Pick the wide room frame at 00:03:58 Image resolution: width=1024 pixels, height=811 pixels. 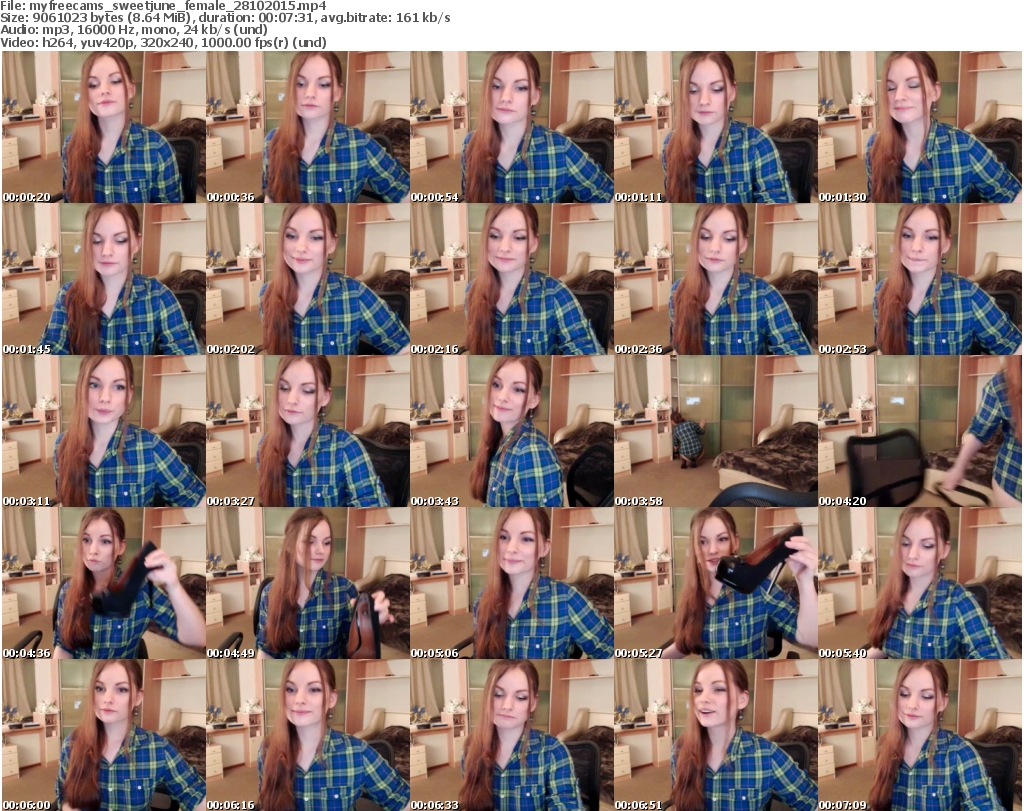pyautogui.click(x=716, y=431)
